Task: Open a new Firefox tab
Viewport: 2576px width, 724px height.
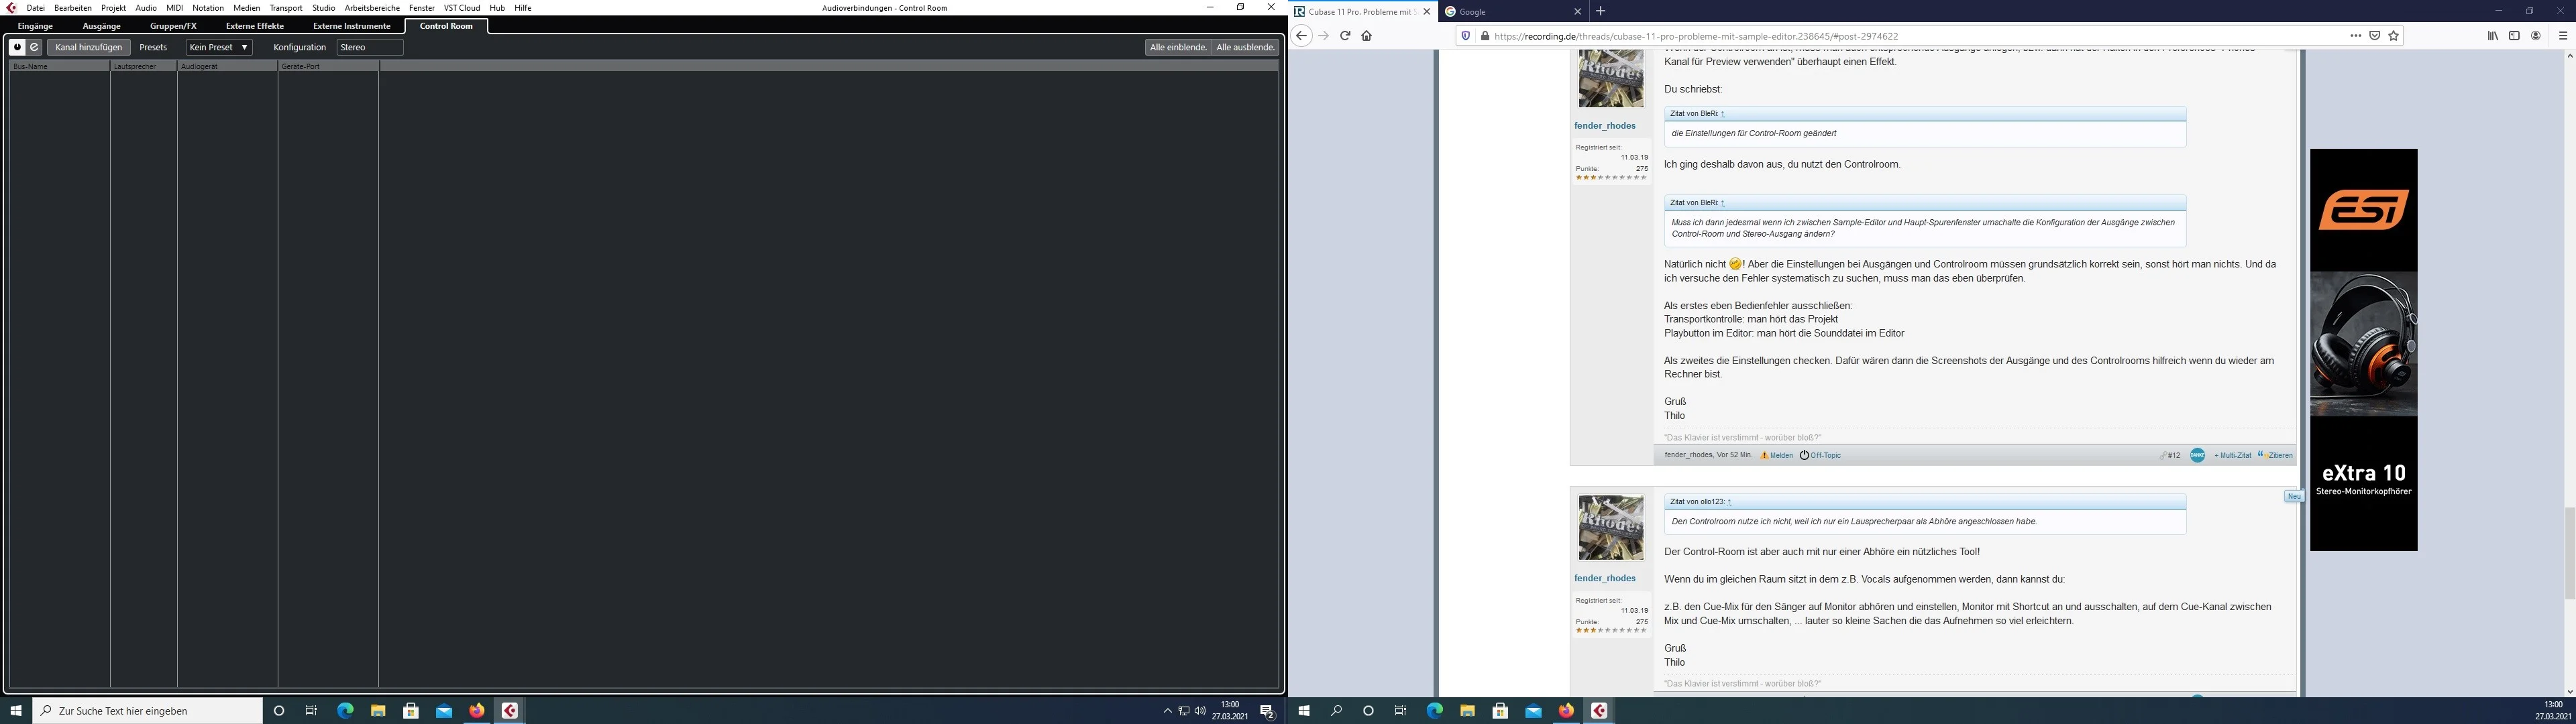Action: 1600,11
